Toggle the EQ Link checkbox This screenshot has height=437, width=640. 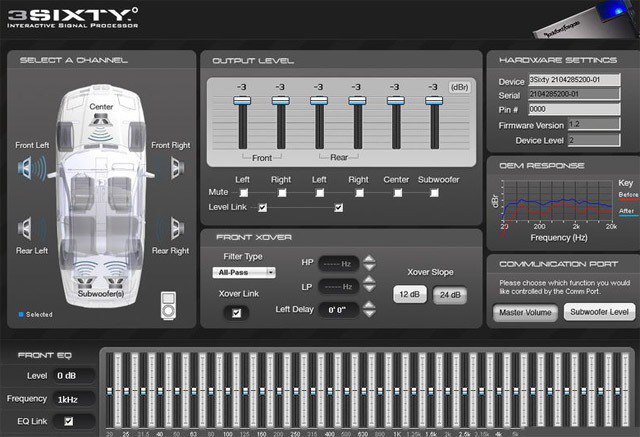(x=67, y=421)
